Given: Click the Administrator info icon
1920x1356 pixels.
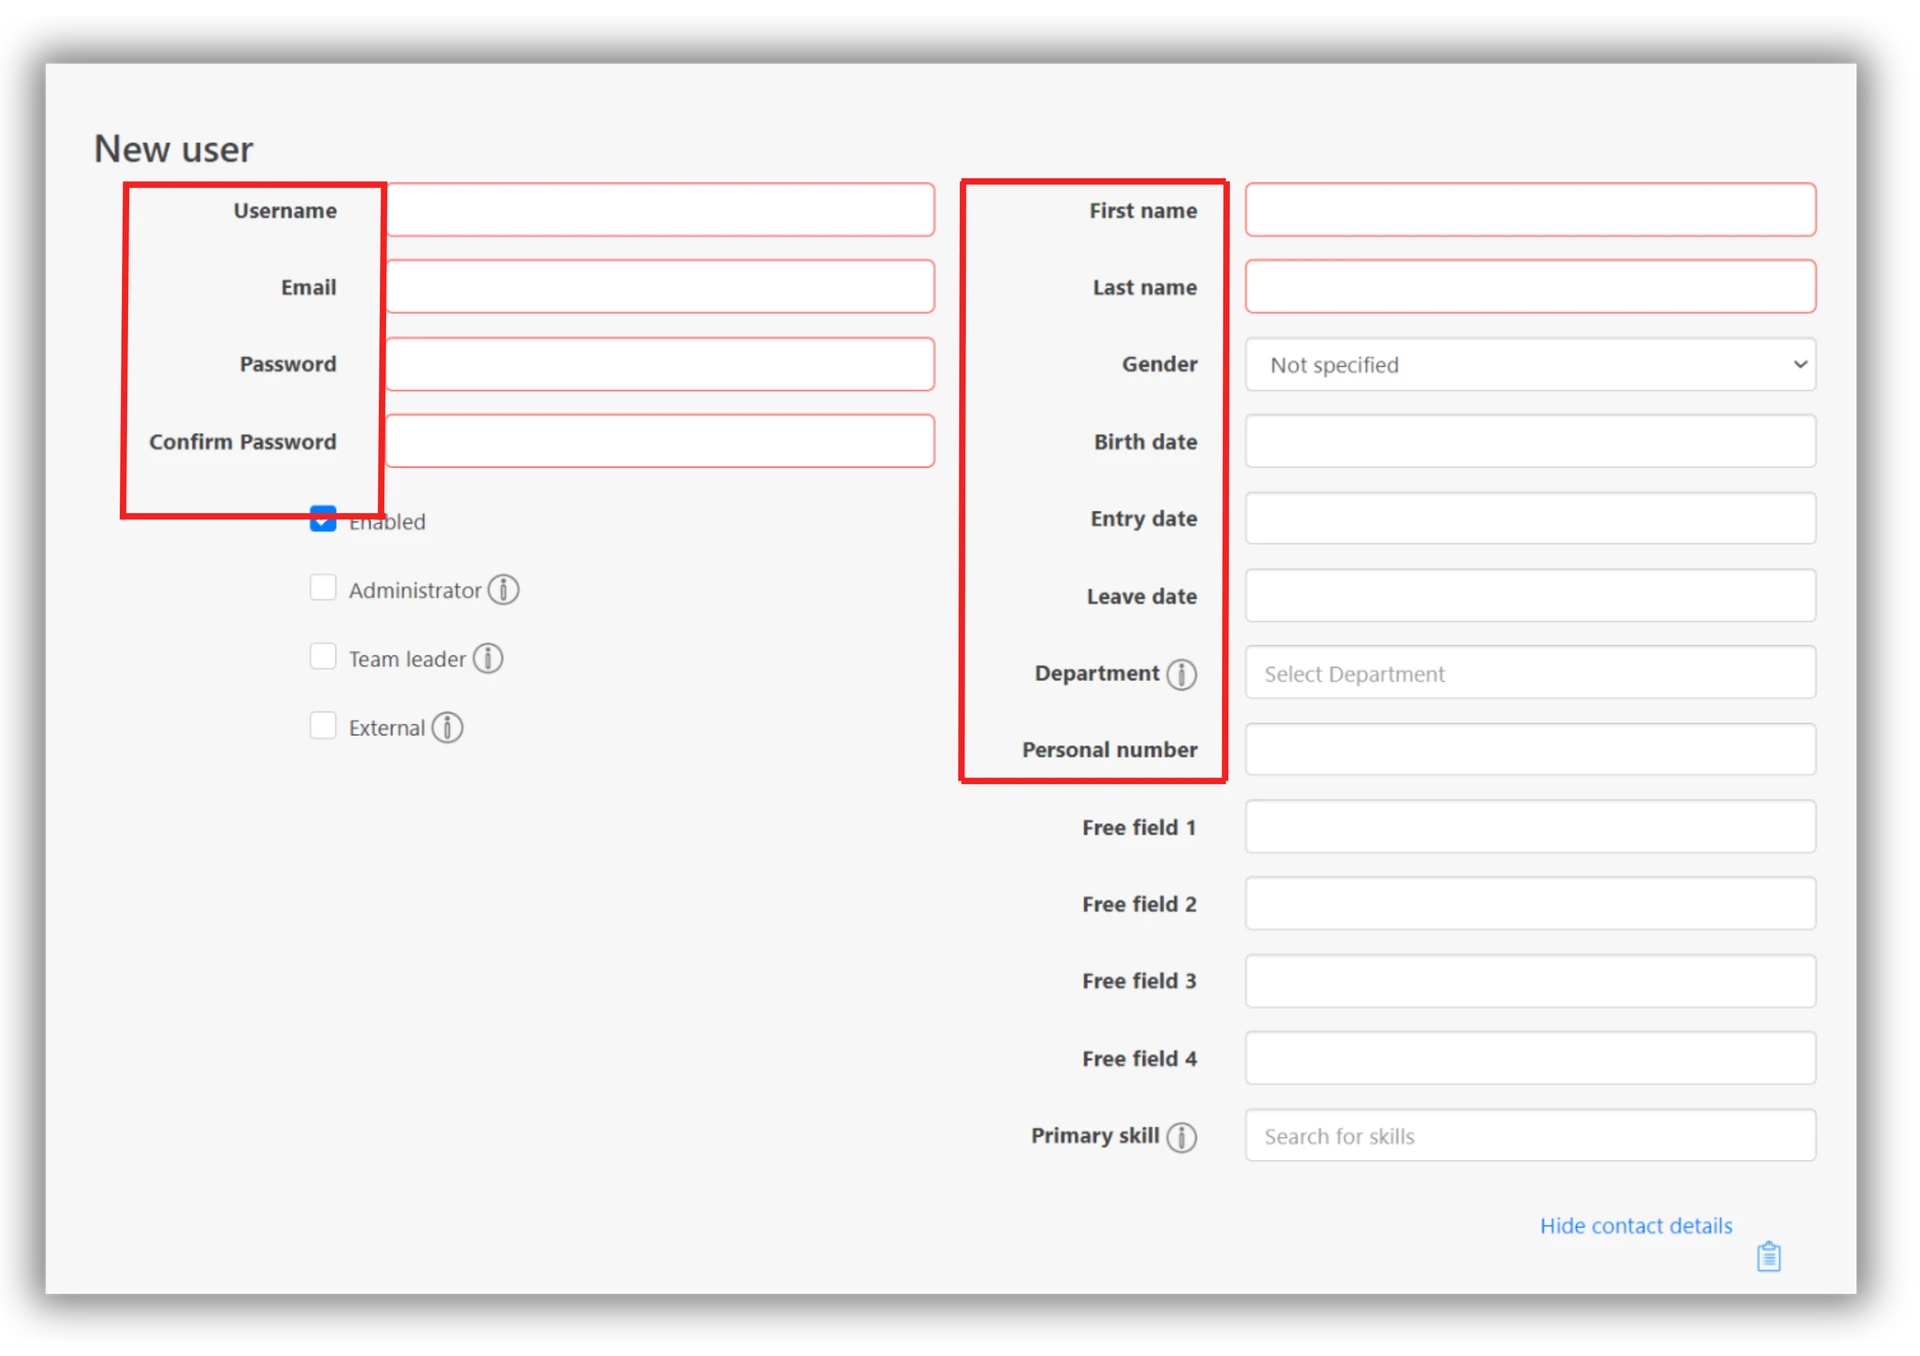Looking at the screenshot, I should (x=503, y=590).
